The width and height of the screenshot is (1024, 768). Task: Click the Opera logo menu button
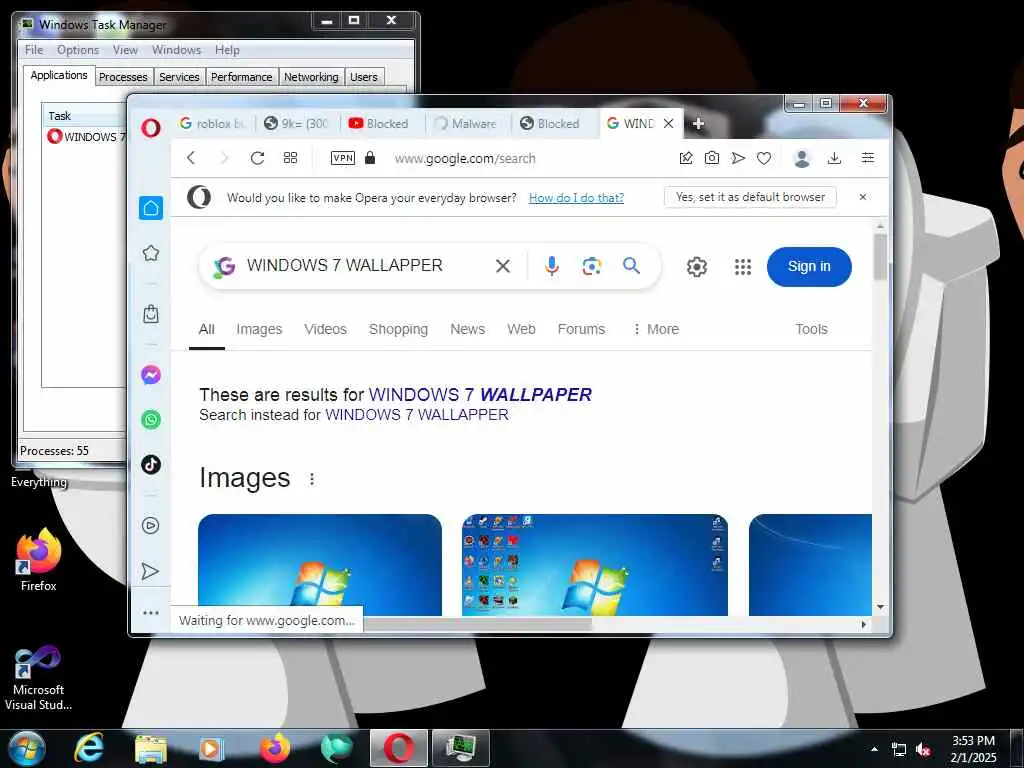click(151, 127)
